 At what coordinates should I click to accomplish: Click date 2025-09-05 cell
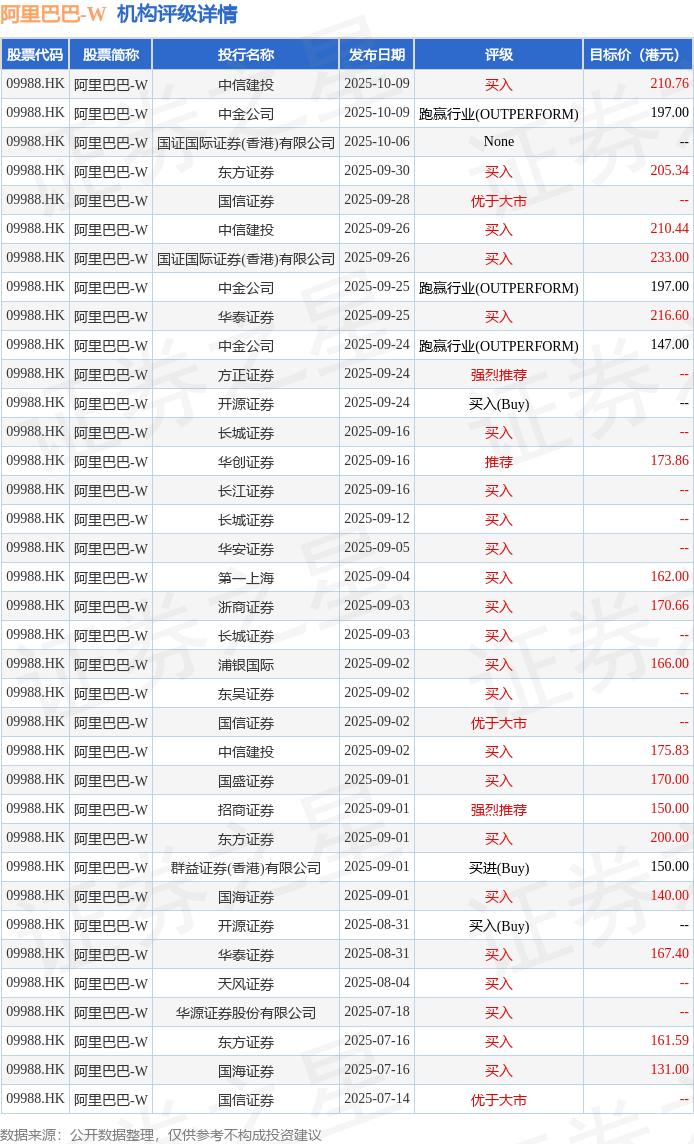coord(377,548)
